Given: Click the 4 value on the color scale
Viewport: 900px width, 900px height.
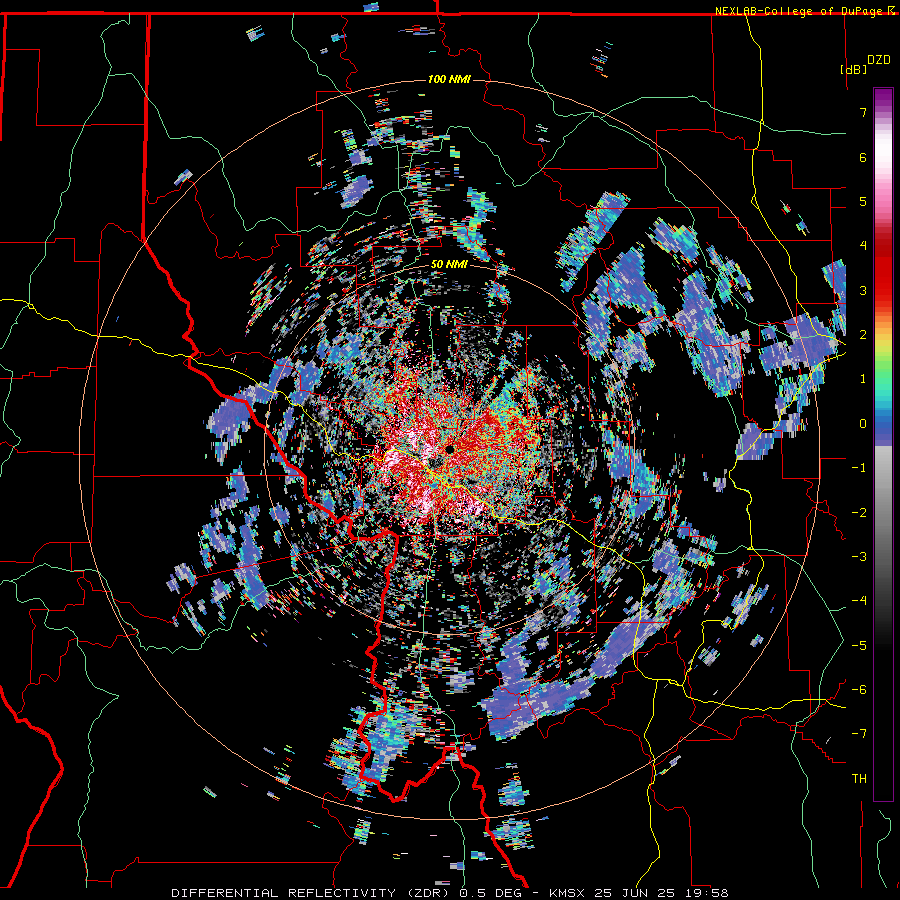Looking at the screenshot, I should pyautogui.click(x=863, y=246).
